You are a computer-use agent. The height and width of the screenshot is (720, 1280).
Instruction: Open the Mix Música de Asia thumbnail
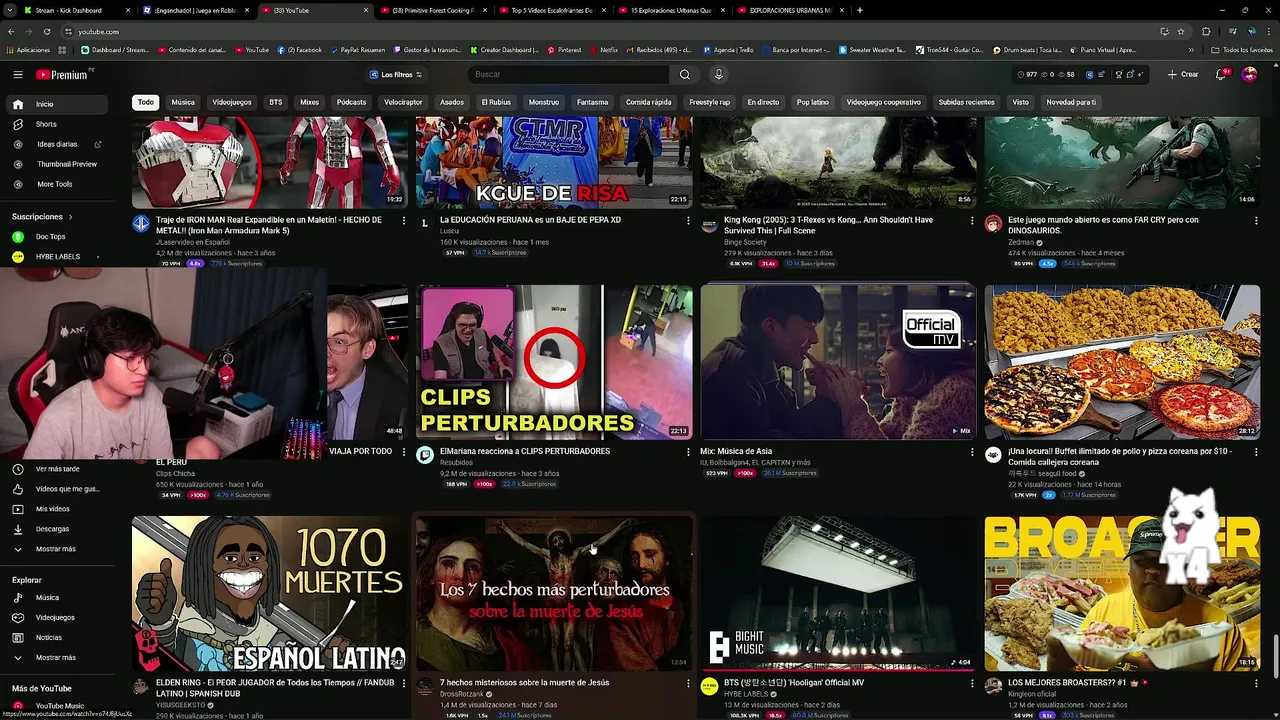[838, 362]
